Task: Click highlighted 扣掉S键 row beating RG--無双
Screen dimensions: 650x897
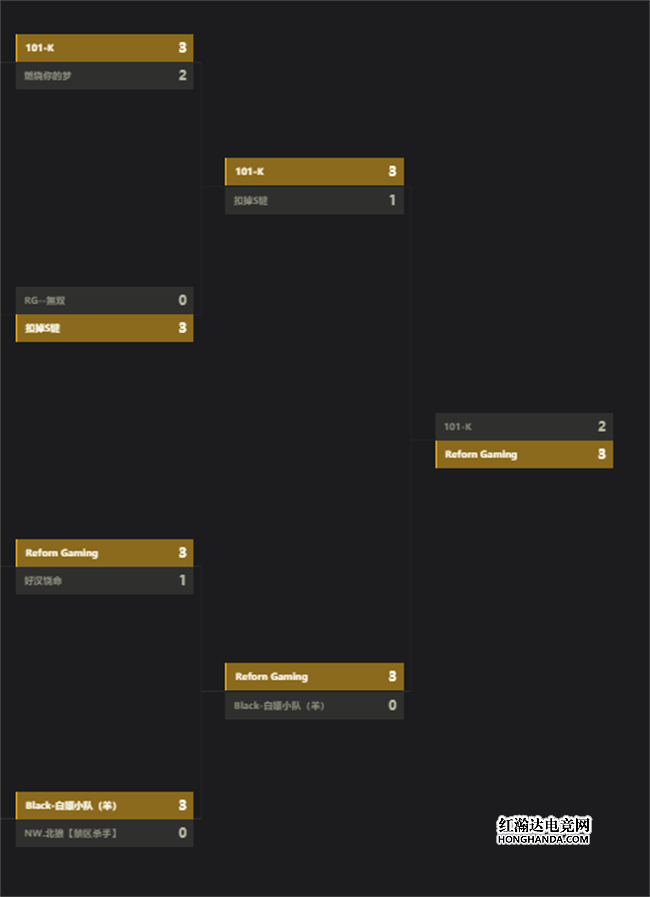Action: click(x=104, y=328)
